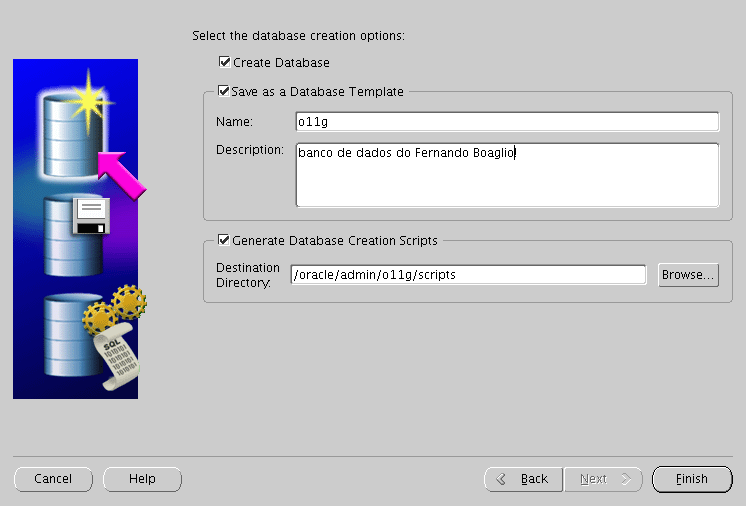This screenshot has width=746, height=506.
Task: Finish the database configuration wizard
Action: point(692,479)
